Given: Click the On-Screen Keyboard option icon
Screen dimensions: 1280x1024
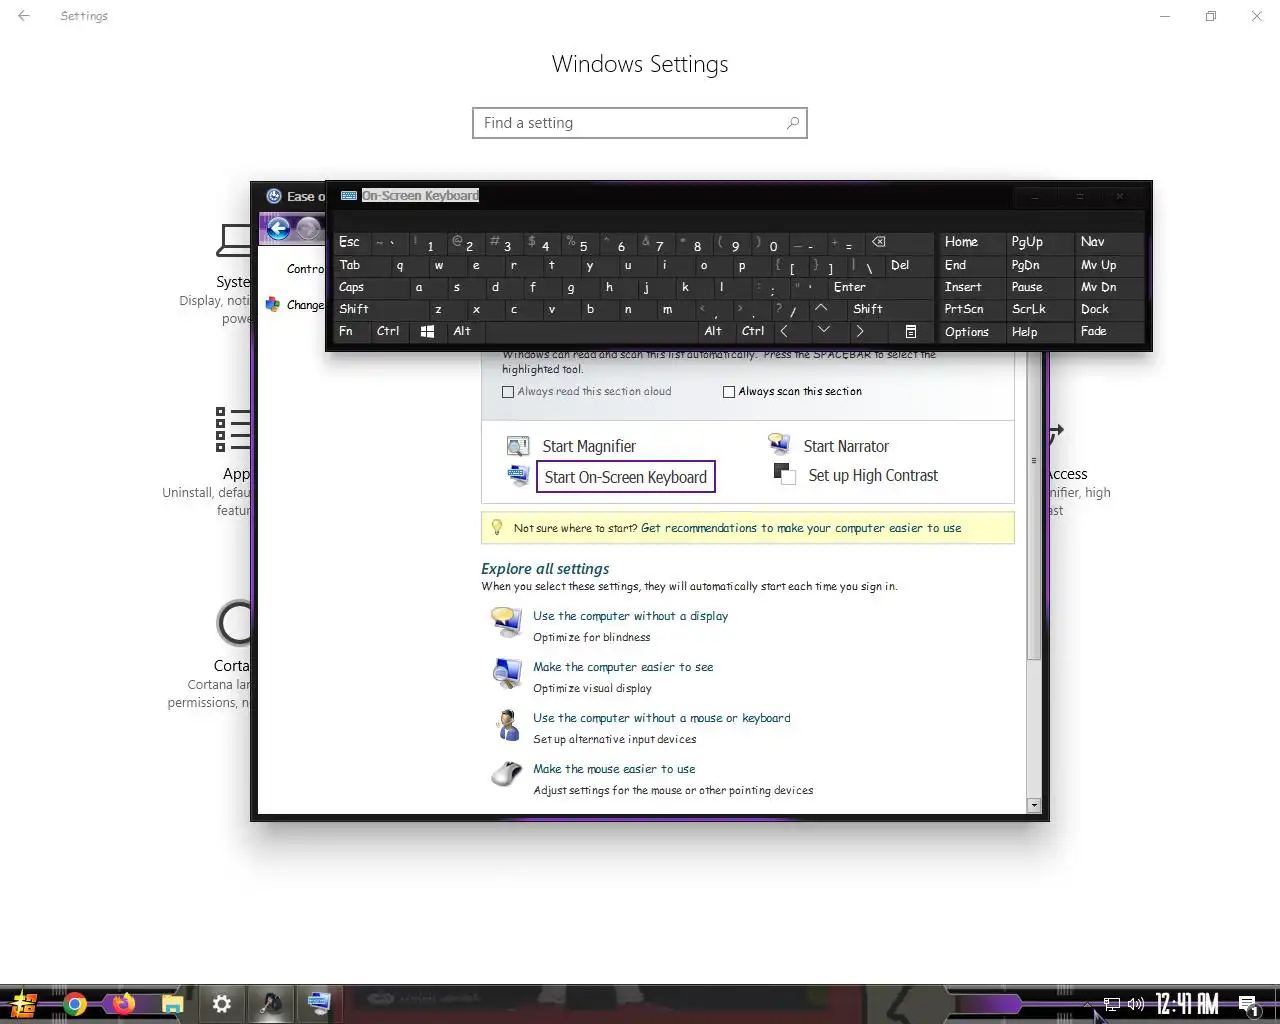Looking at the screenshot, I should click(x=518, y=475).
